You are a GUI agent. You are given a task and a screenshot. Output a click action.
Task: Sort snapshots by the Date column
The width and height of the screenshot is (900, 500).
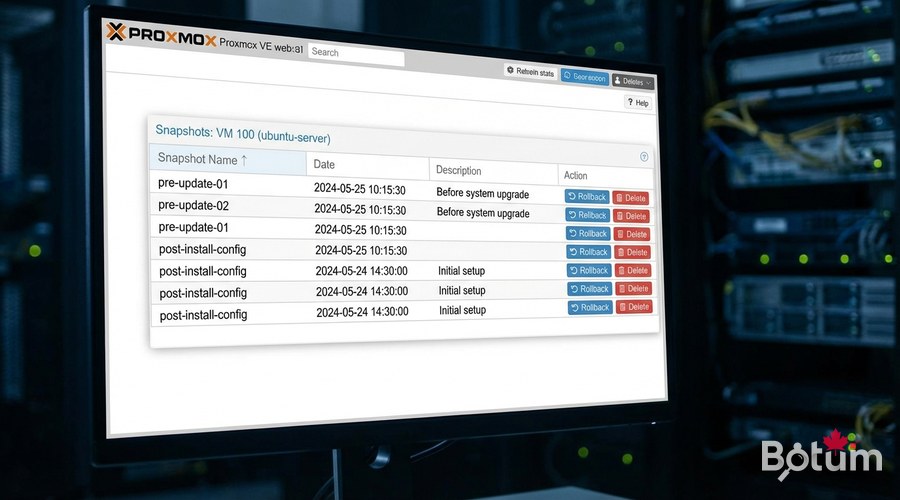pyautogui.click(x=324, y=164)
